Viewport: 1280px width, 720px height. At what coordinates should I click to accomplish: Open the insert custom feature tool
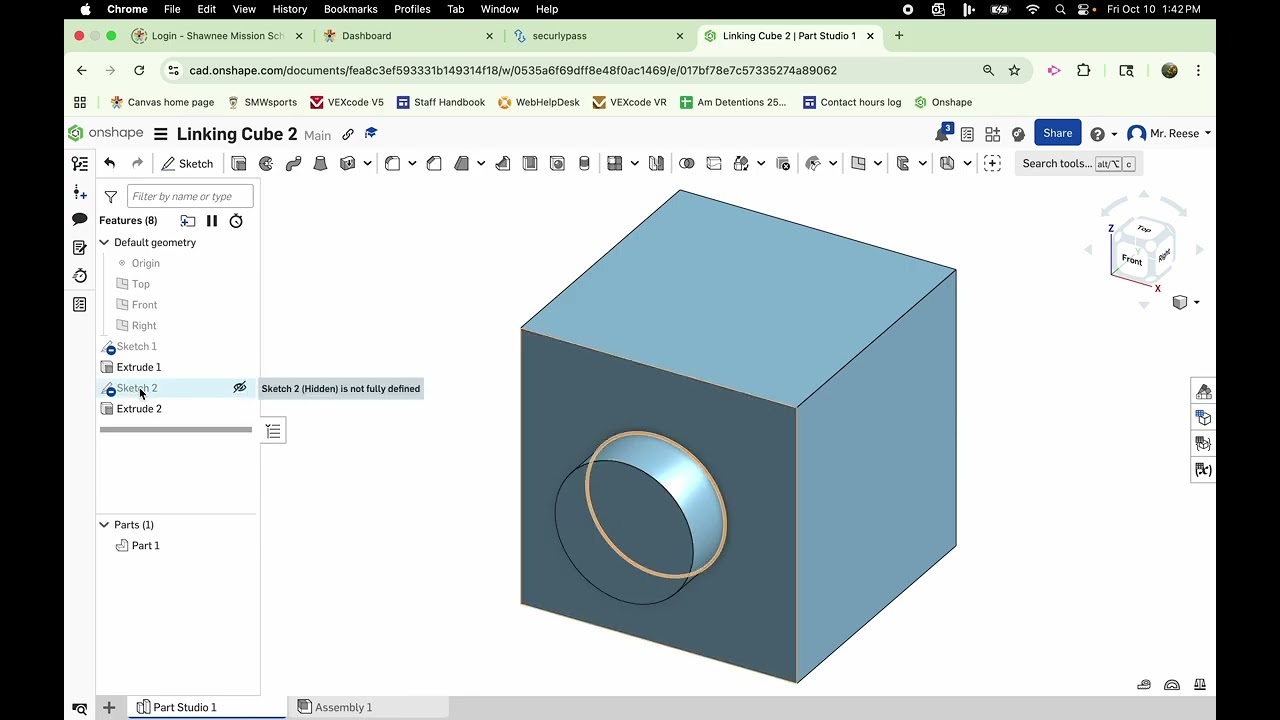point(992,163)
